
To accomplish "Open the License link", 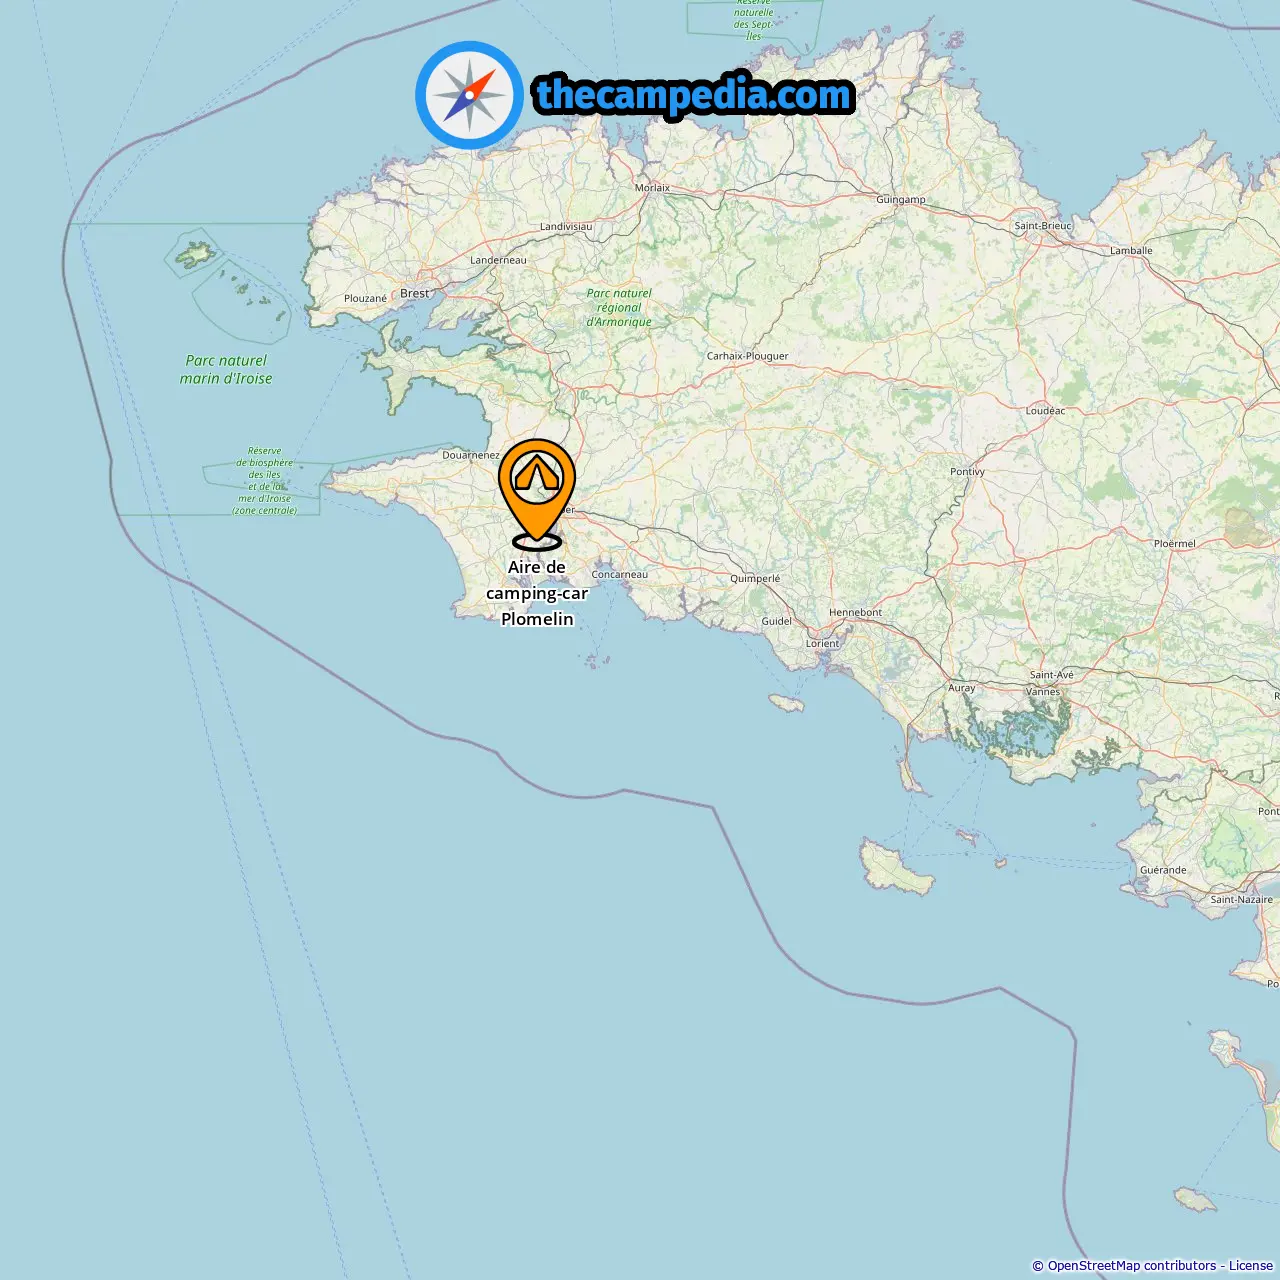I will click(x=1251, y=1266).
